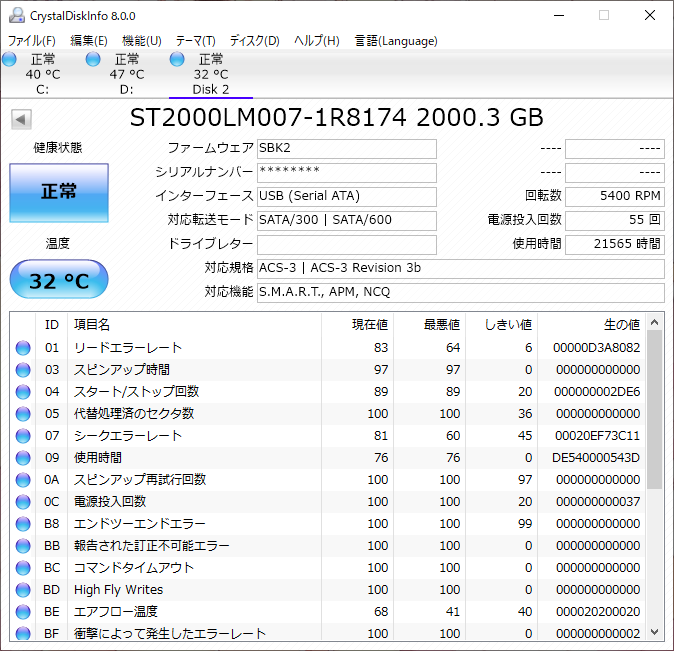Viewport: 674px width, 651px height.
Task: Click the scroll down arrow of attribute list
Action: point(655,632)
